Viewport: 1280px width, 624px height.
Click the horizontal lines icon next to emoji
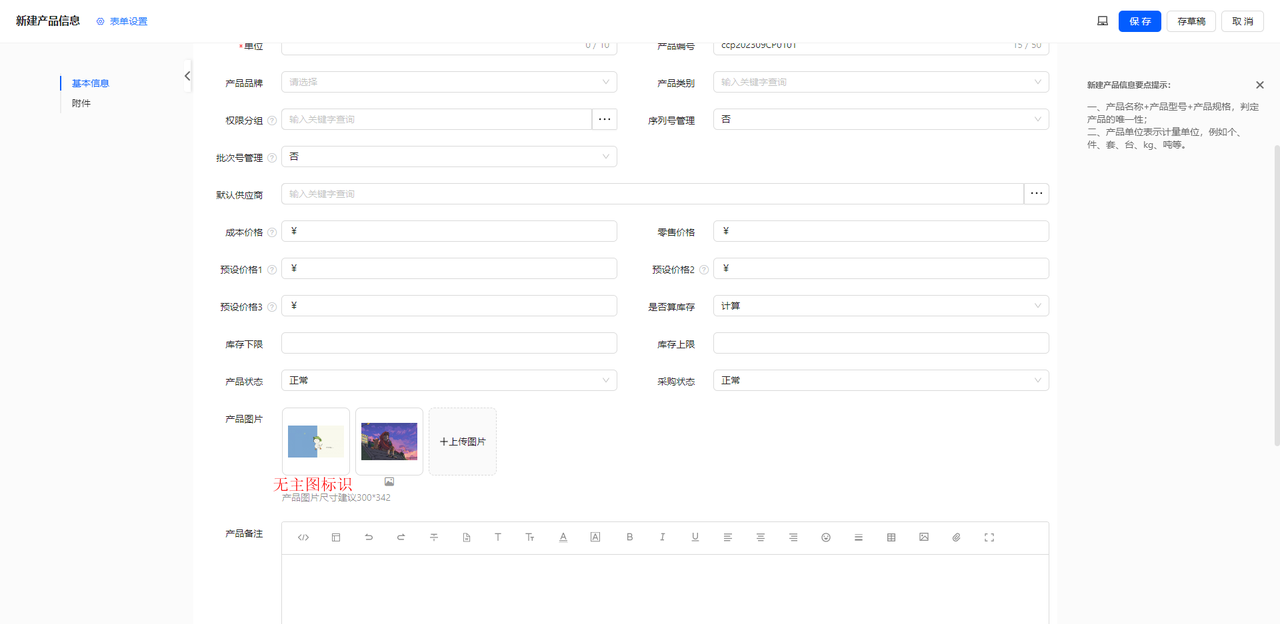858,538
